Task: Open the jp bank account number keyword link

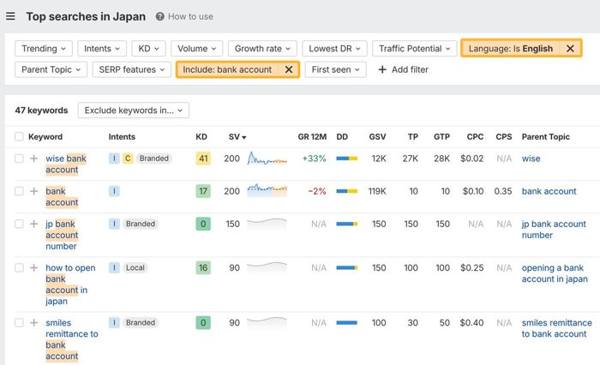Action: point(62,235)
